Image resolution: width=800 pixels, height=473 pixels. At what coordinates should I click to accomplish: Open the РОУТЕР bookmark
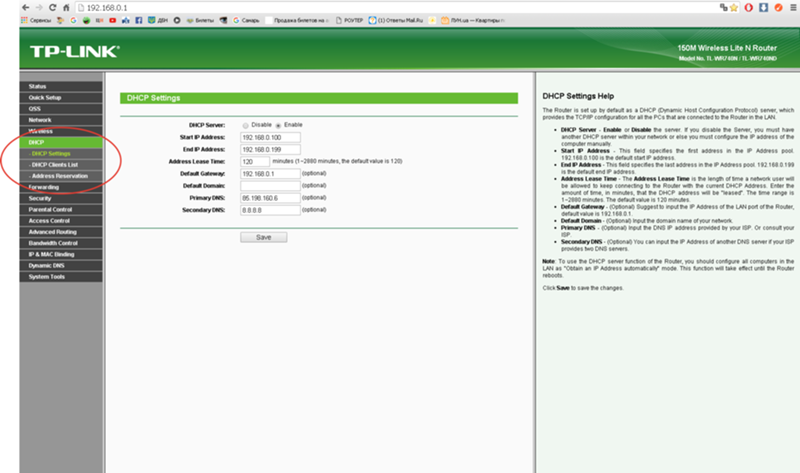pos(349,20)
